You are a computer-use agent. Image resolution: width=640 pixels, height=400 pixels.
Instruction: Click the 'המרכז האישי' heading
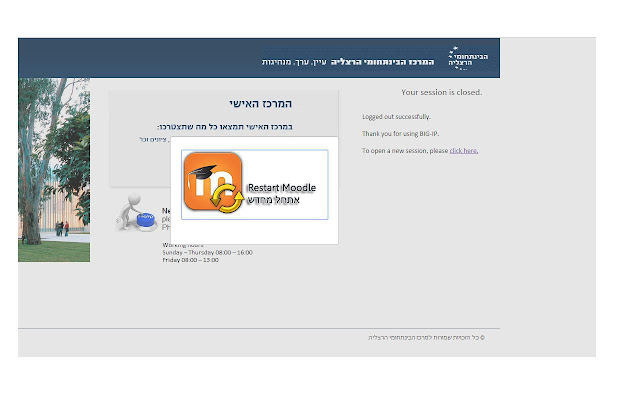260,104
